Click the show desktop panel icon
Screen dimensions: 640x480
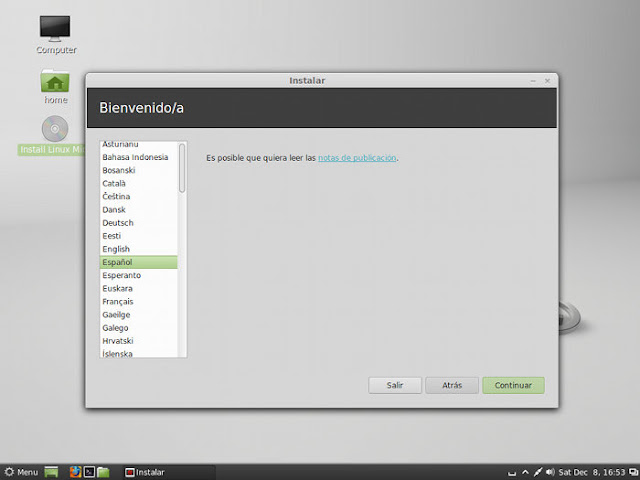[51, 472]
